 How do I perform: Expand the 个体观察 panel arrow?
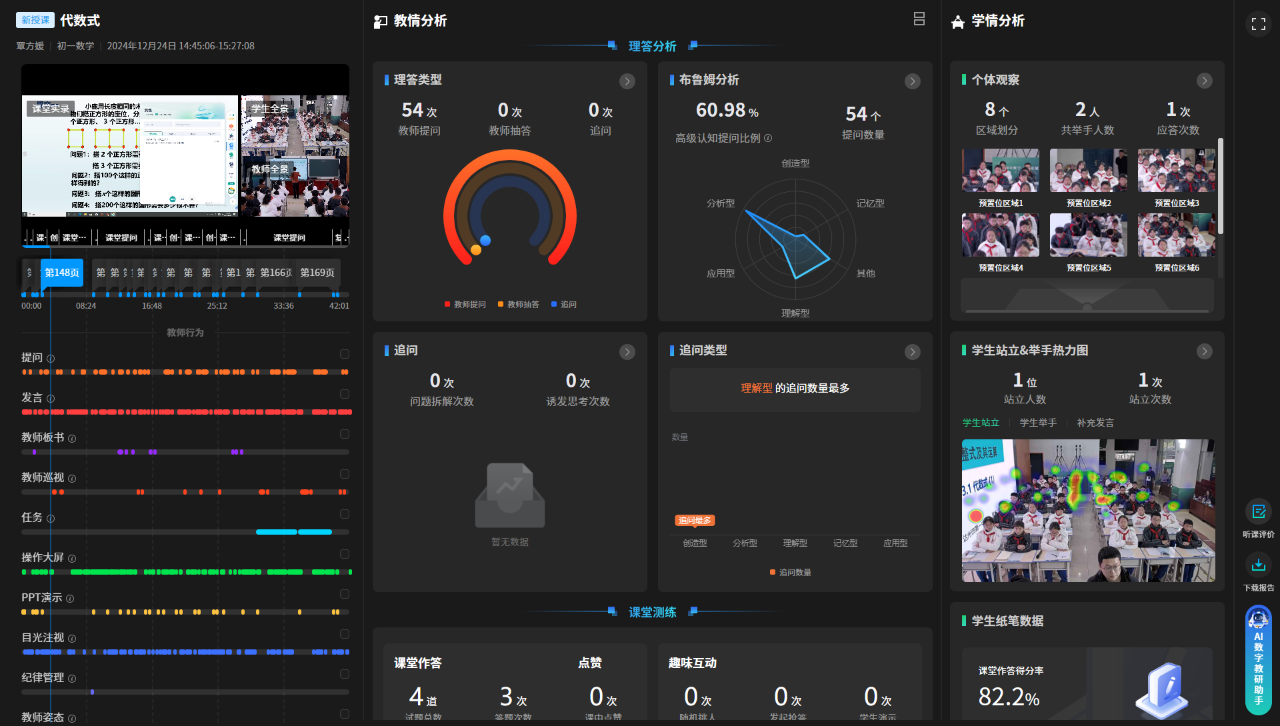1205,81
